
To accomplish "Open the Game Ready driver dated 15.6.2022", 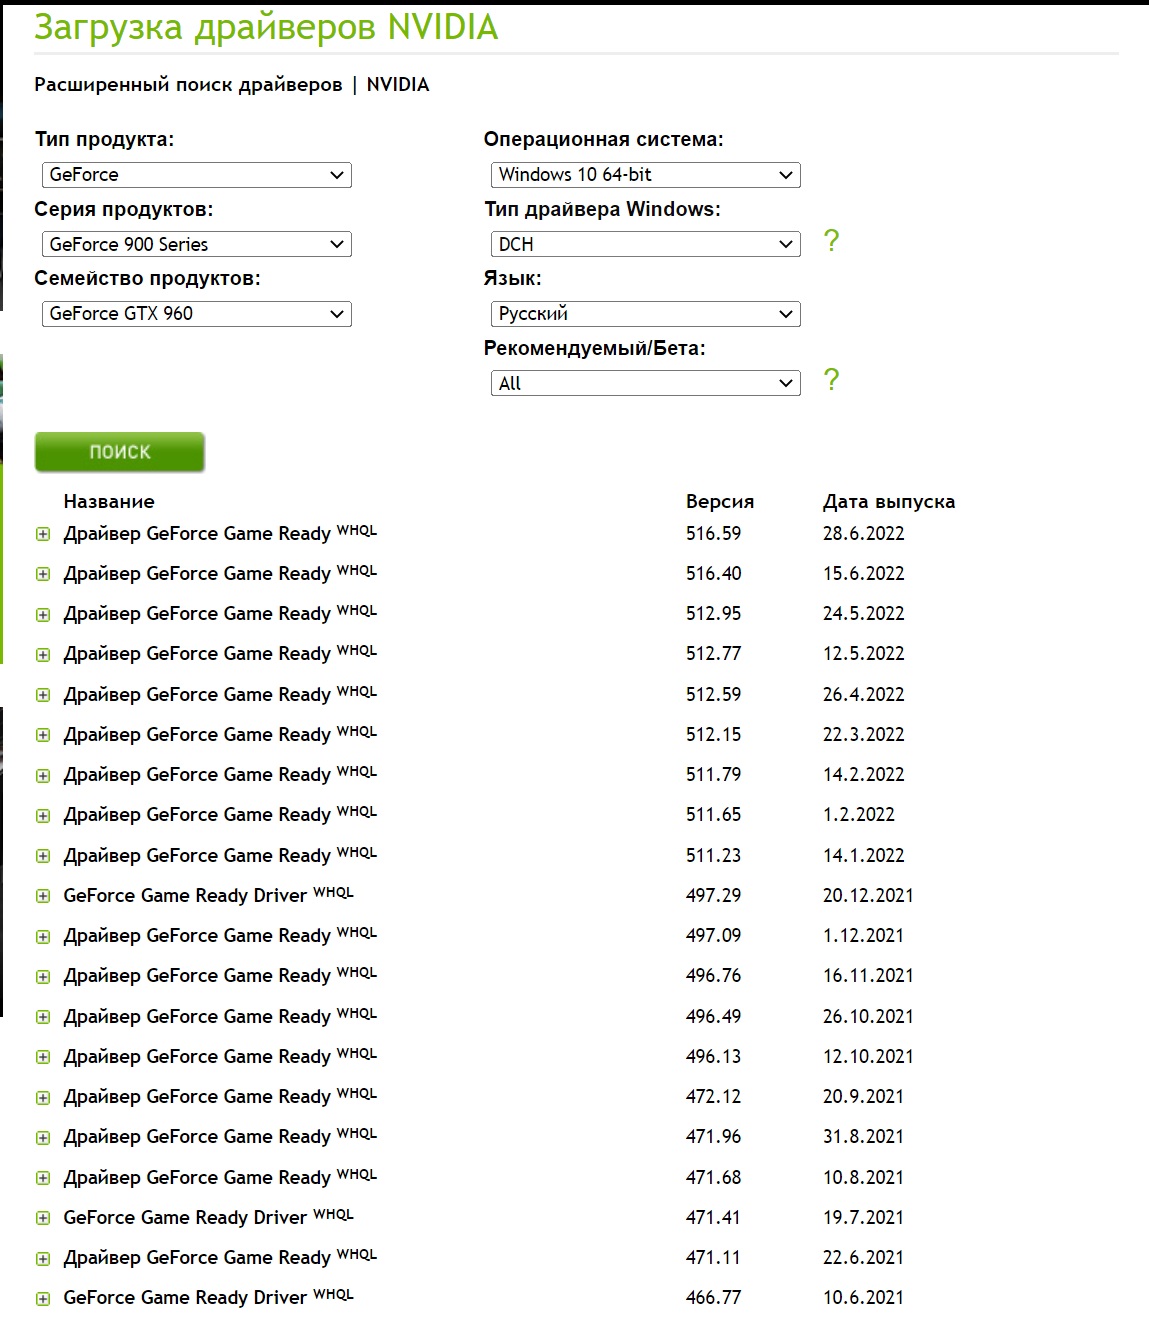I will click(x=220, y=573).
